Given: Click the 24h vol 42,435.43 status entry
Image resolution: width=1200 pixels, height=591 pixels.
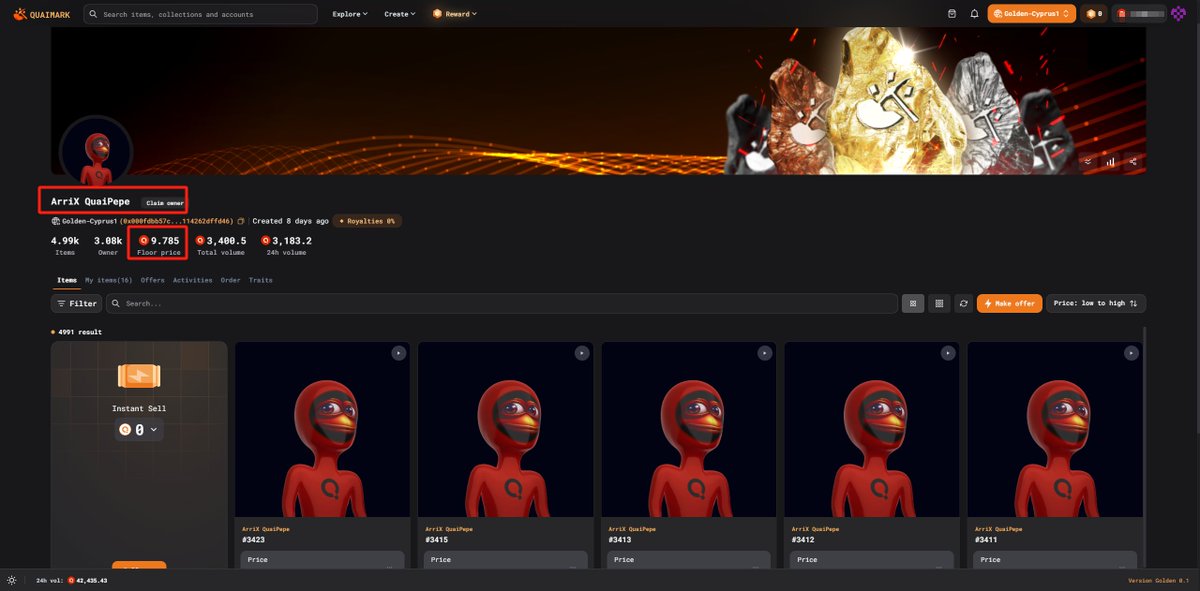Looking at the screenshot, I should [x=71, y=580].
